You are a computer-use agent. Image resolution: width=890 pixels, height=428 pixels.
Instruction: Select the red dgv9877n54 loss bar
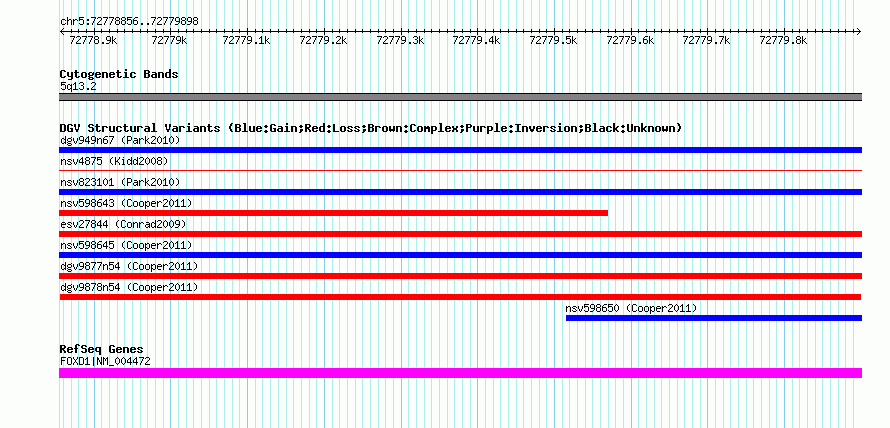coord(460,276)
